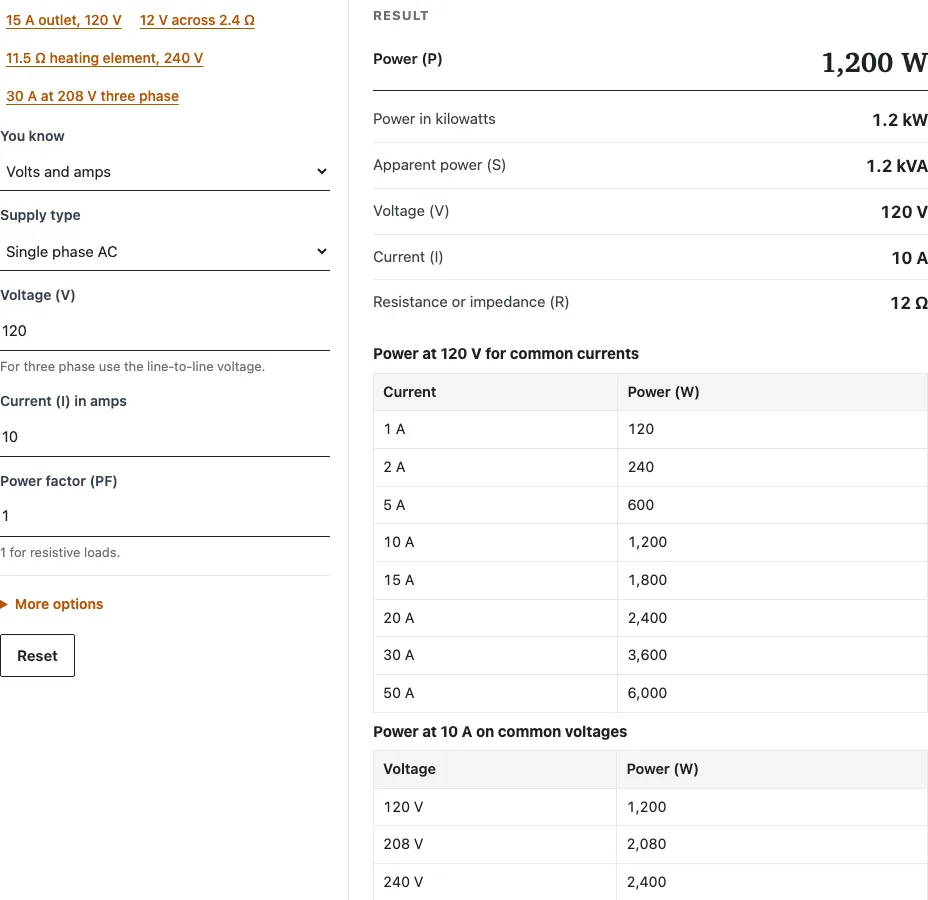928x900 pixels.
Task: Click the 50 A current table row
Action: click(650, 693)
